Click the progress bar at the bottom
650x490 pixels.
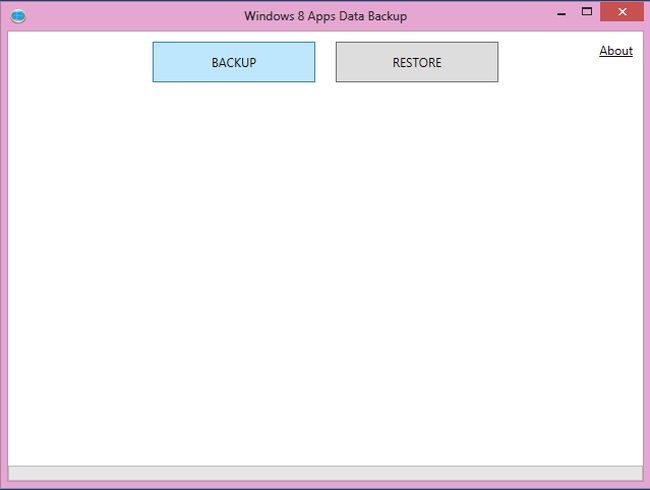coord(325,473)
